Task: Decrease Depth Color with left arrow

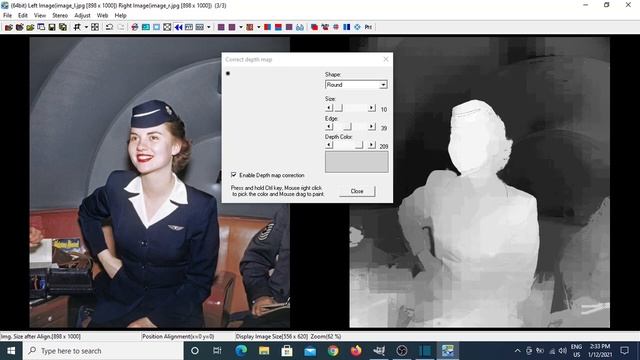Action: (329, 145)
